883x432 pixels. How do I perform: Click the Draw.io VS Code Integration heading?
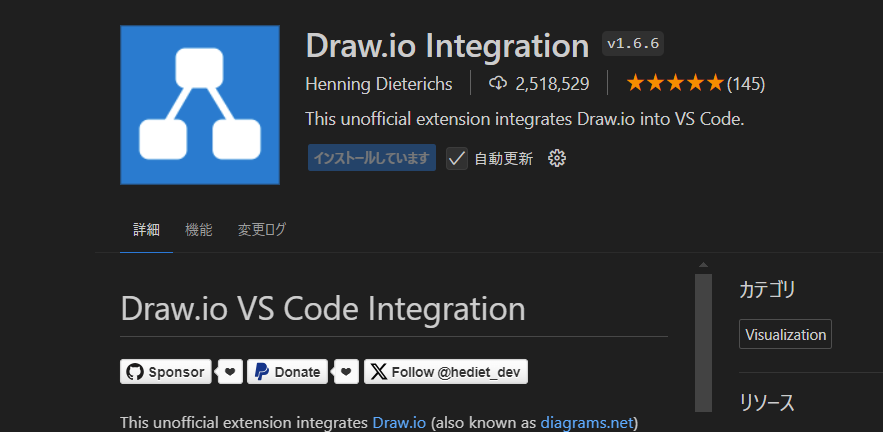pyautogui.click(x=323, y=309)
